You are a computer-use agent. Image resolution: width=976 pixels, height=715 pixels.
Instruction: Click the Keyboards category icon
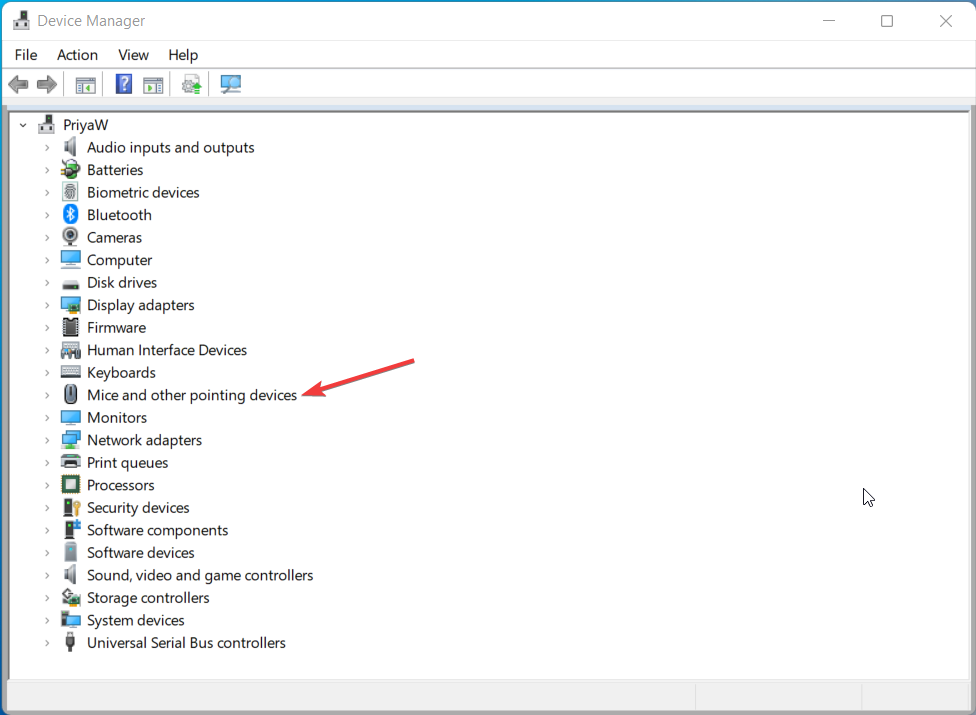(71, 372)
